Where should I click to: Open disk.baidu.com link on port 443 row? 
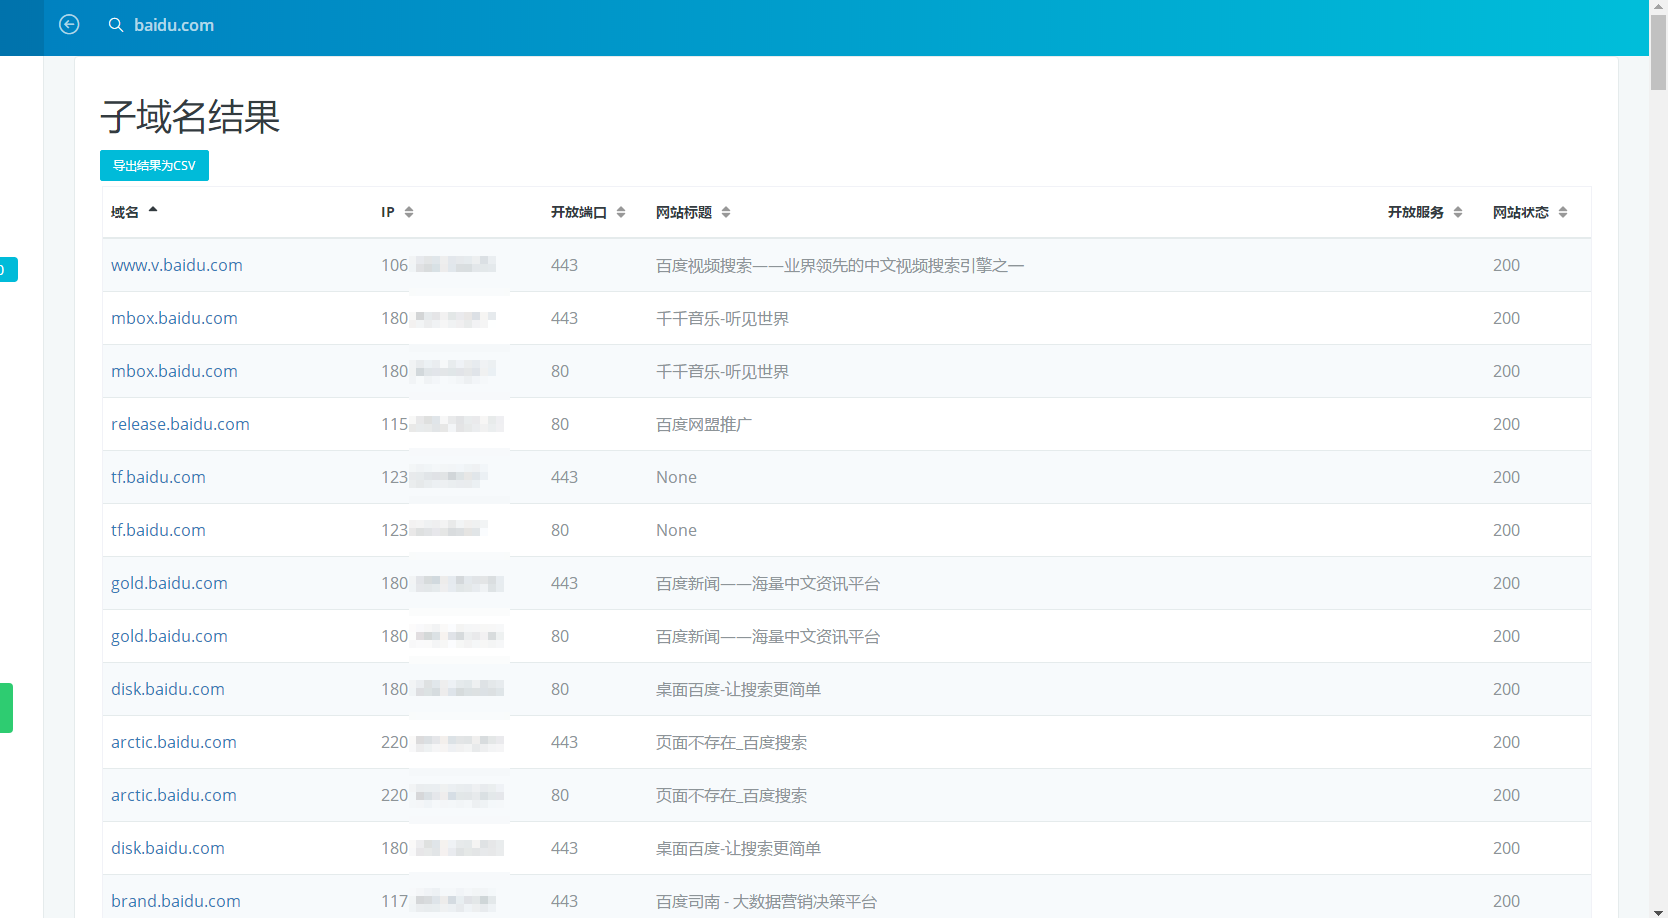click(168, 848)
